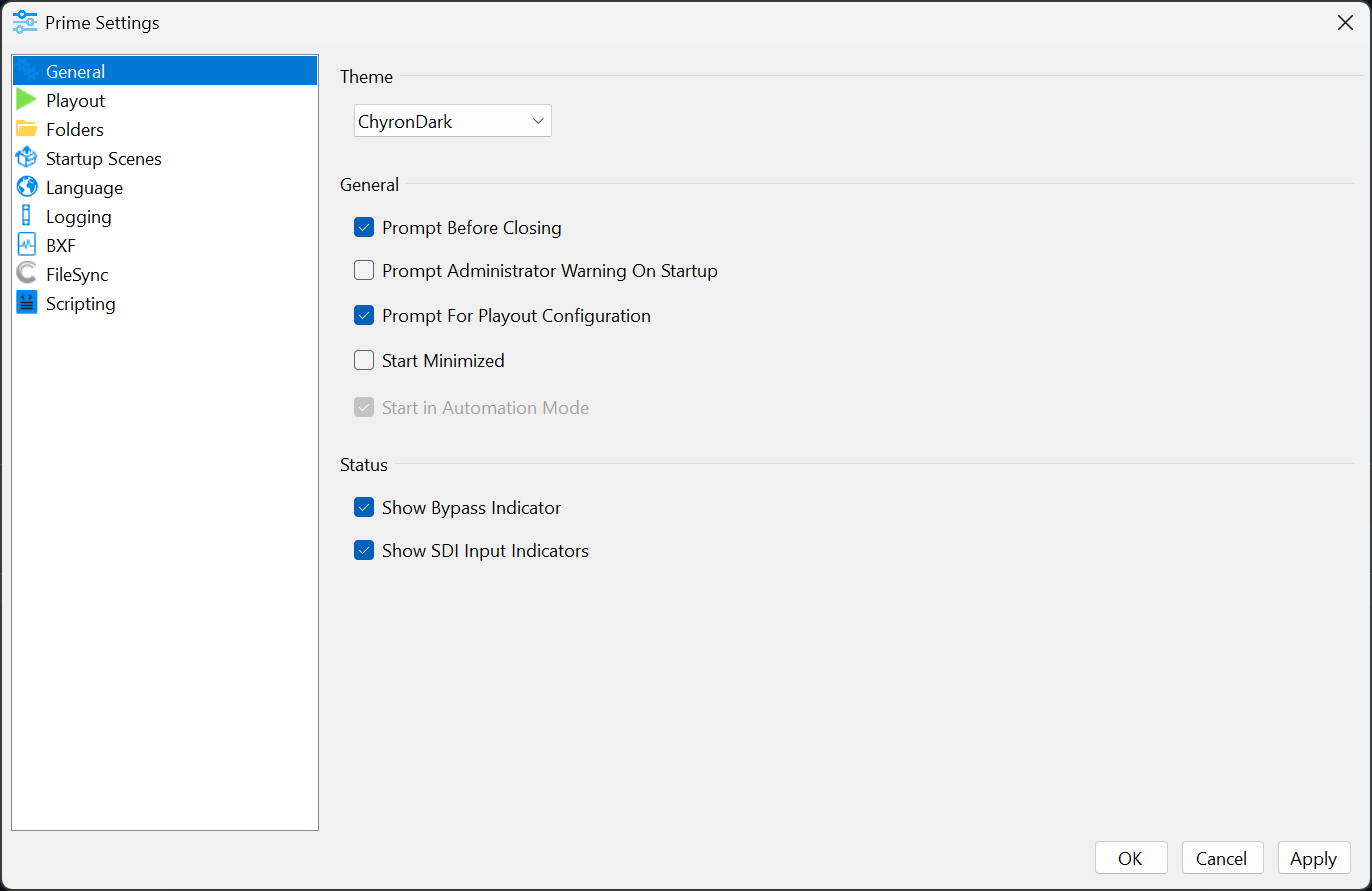
Task: Toggle Show SDI Input Indicators checkbox
Action: (x=364, y=551)
